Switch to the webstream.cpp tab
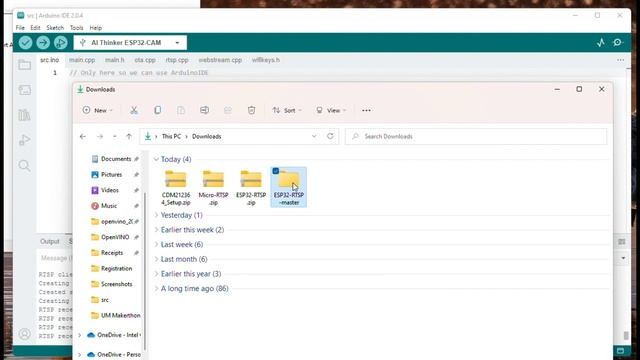Screen dimensions: 640x360 [x=220, y=60]
